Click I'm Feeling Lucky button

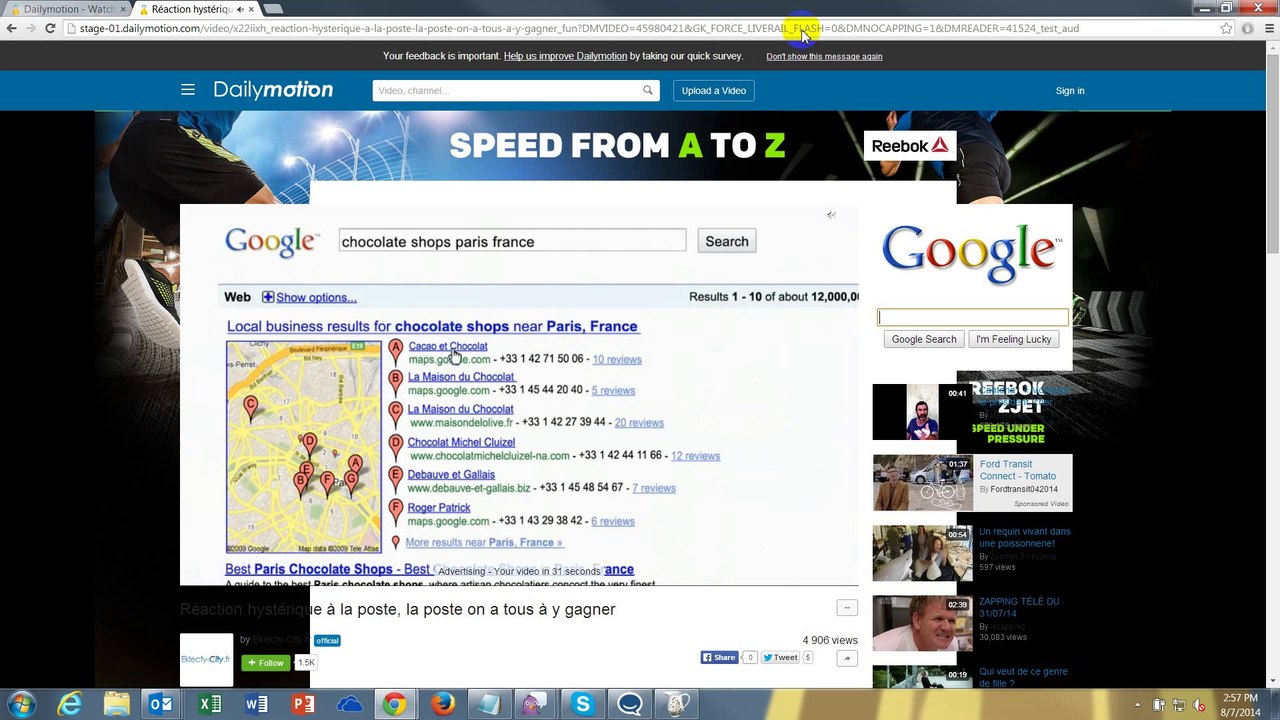coord(1014,339)
